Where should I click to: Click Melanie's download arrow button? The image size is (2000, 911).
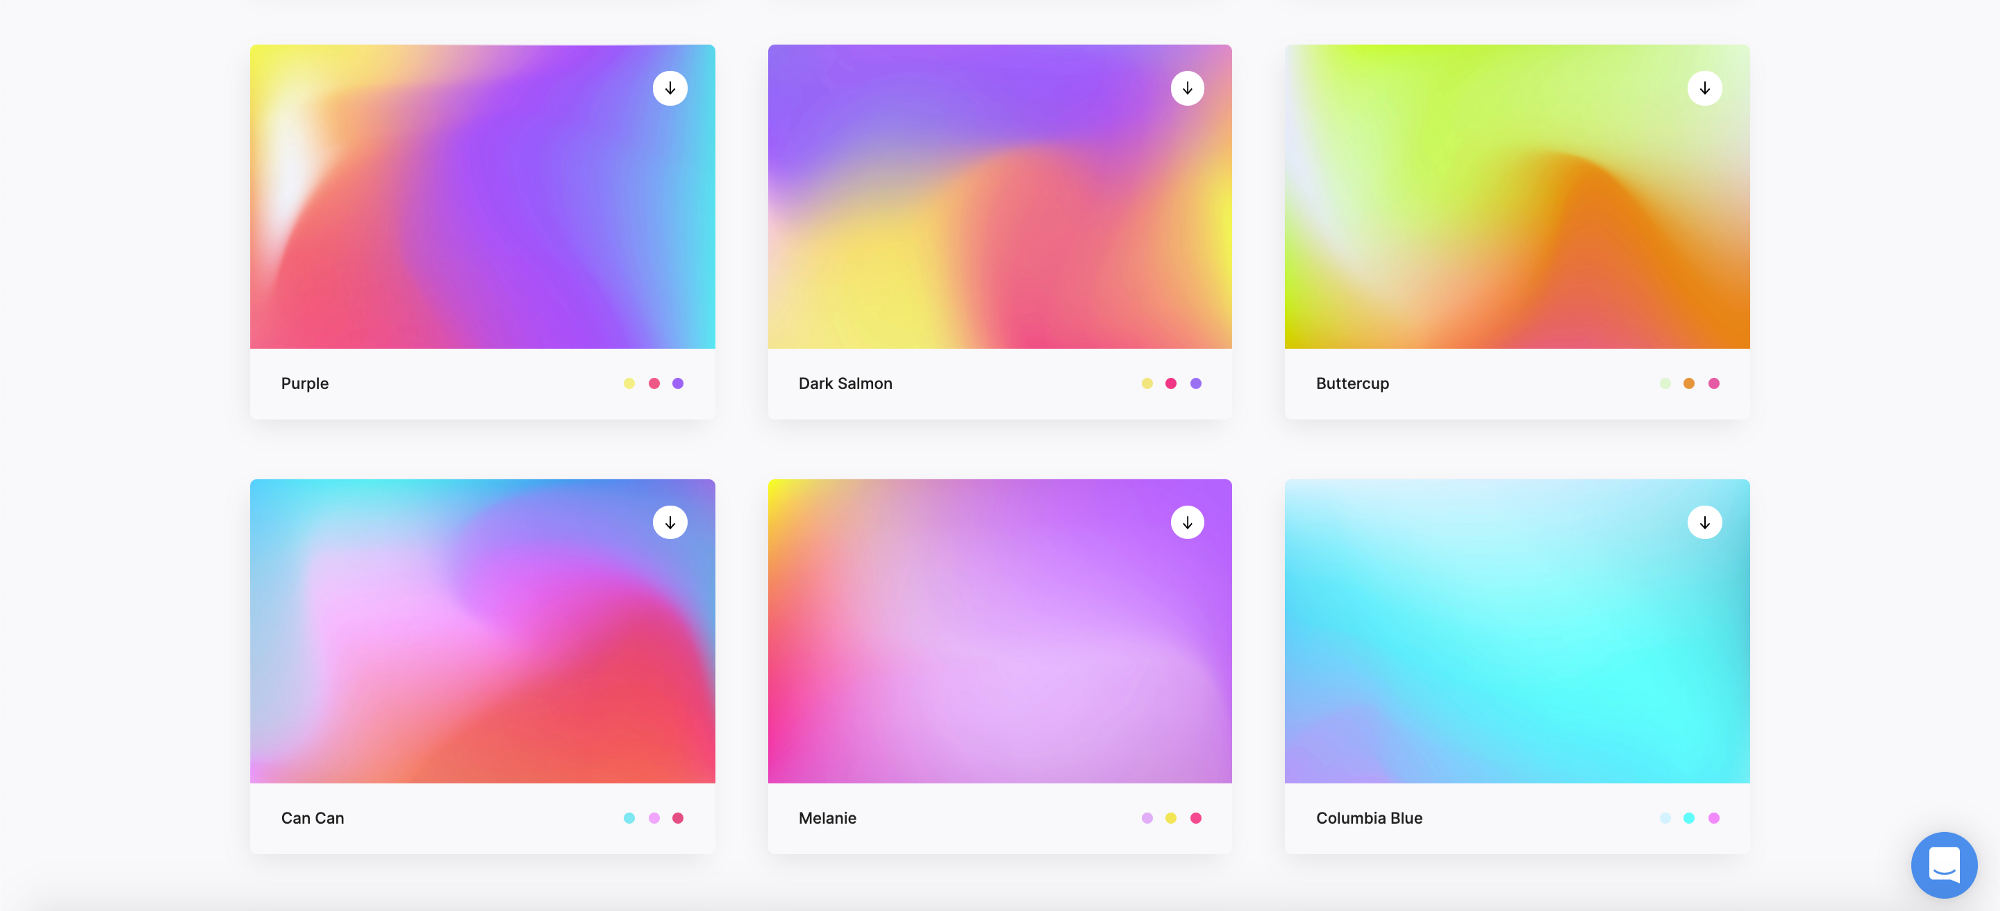1187,522
